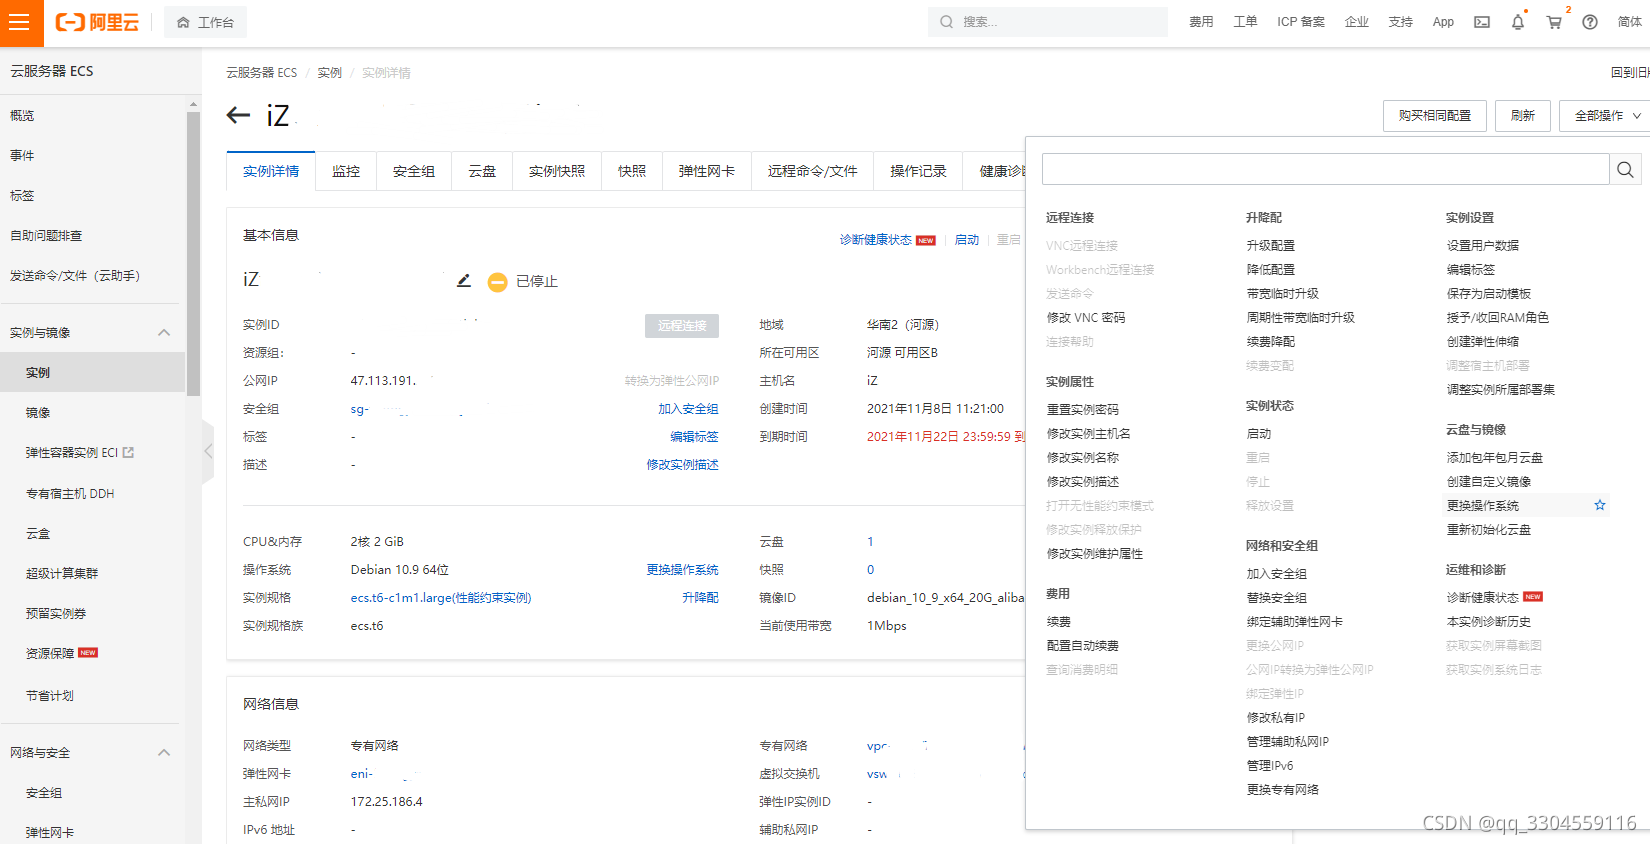Click the 刷新 button
Screen dimensions: 1652x844
tap(1523, 116)
